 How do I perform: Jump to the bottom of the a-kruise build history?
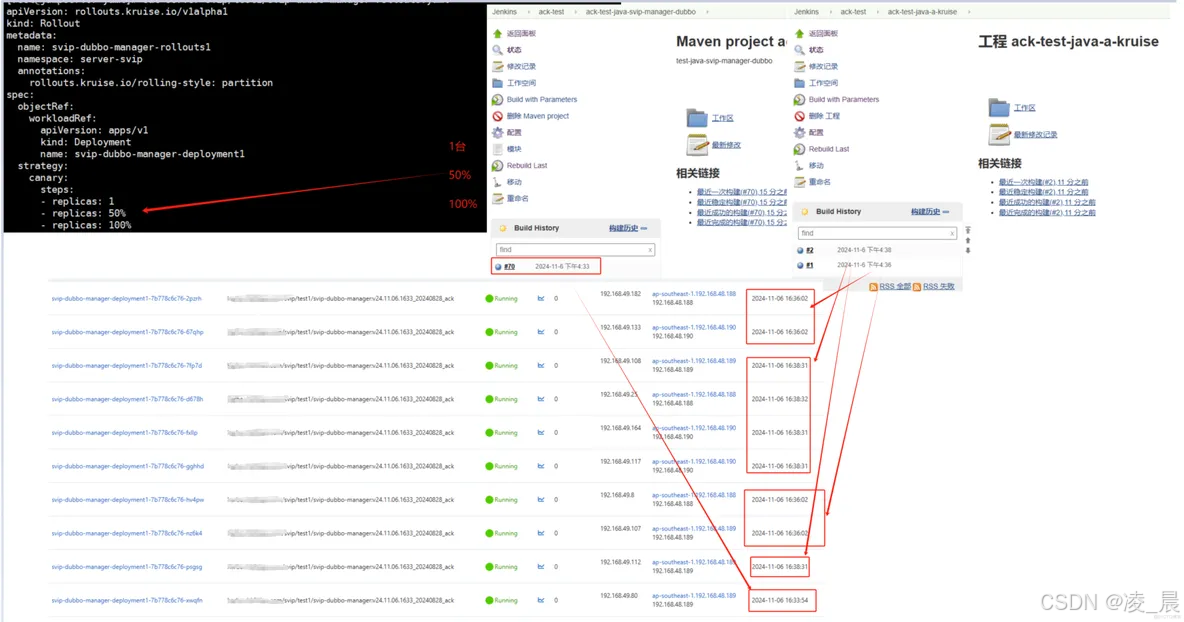(968, 251)
